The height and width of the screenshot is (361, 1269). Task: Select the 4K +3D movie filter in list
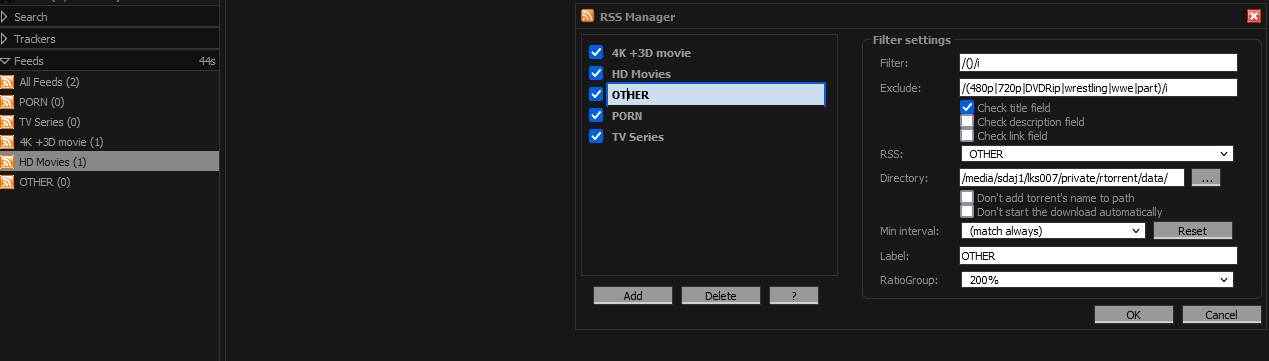[x=651, y=52]
